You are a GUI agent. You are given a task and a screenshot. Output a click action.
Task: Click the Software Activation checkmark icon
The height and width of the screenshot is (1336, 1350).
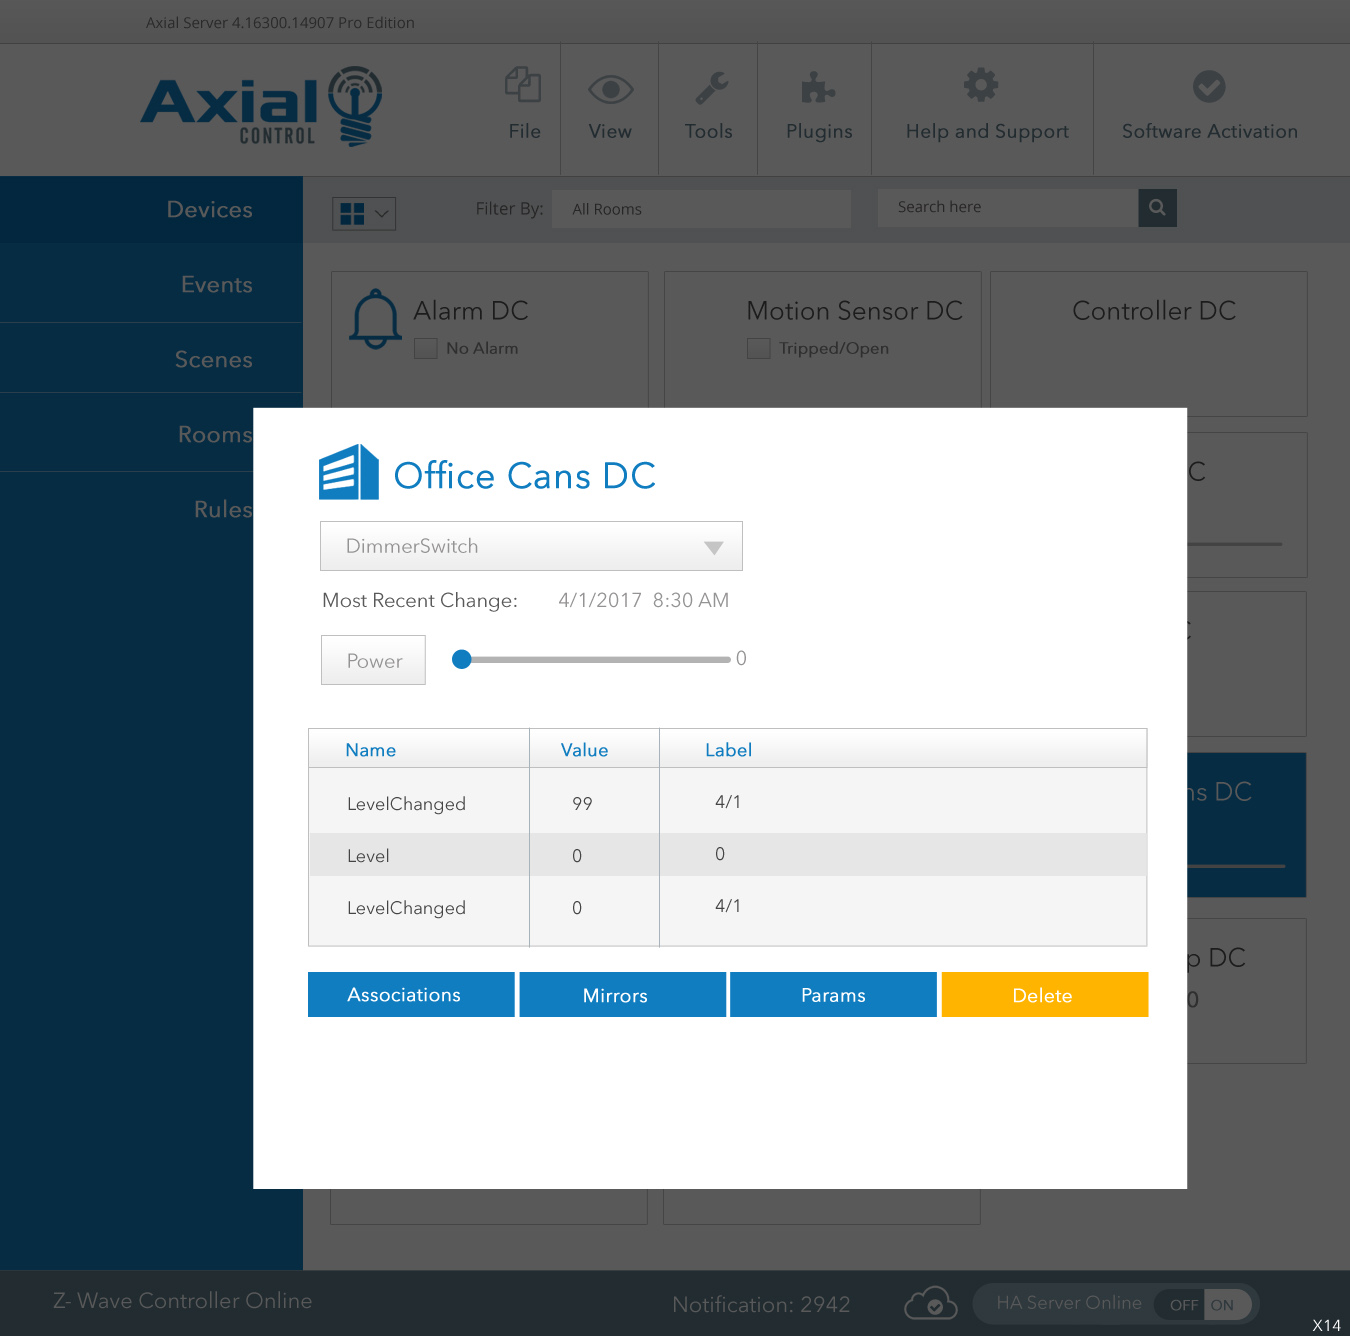pyautogui.click(x=1209, y=87)
